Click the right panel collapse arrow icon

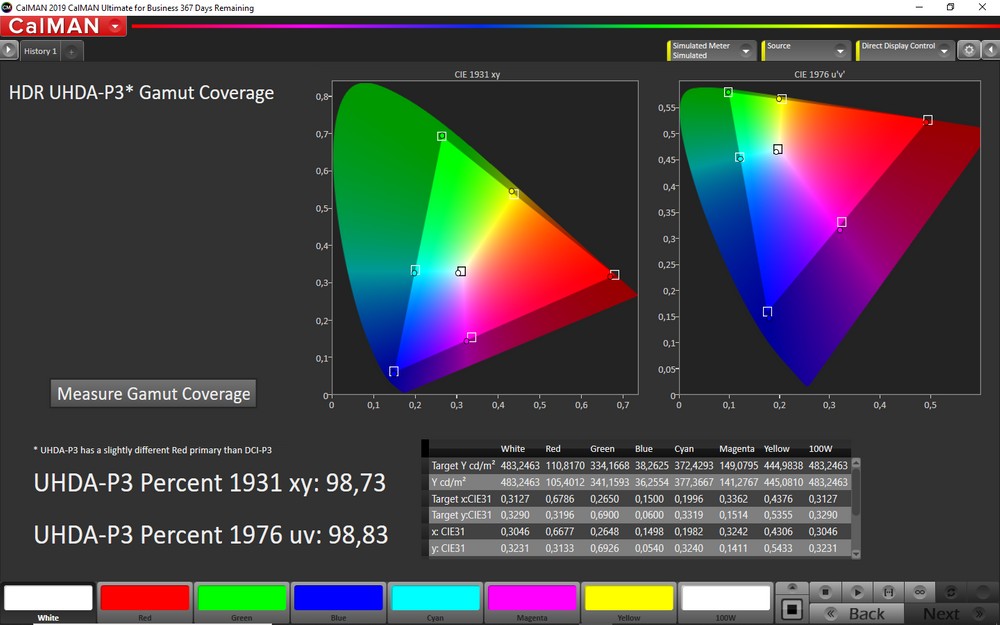pyautogui.click(x=990, y=50)
